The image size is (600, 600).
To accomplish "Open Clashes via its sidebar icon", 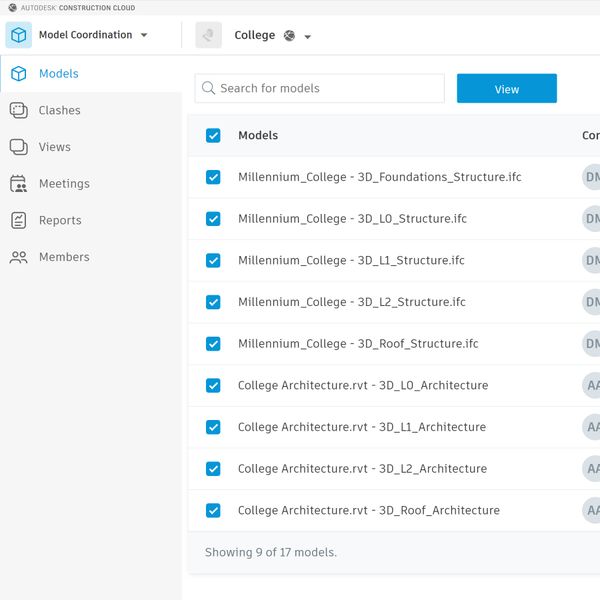I will 18,111.
